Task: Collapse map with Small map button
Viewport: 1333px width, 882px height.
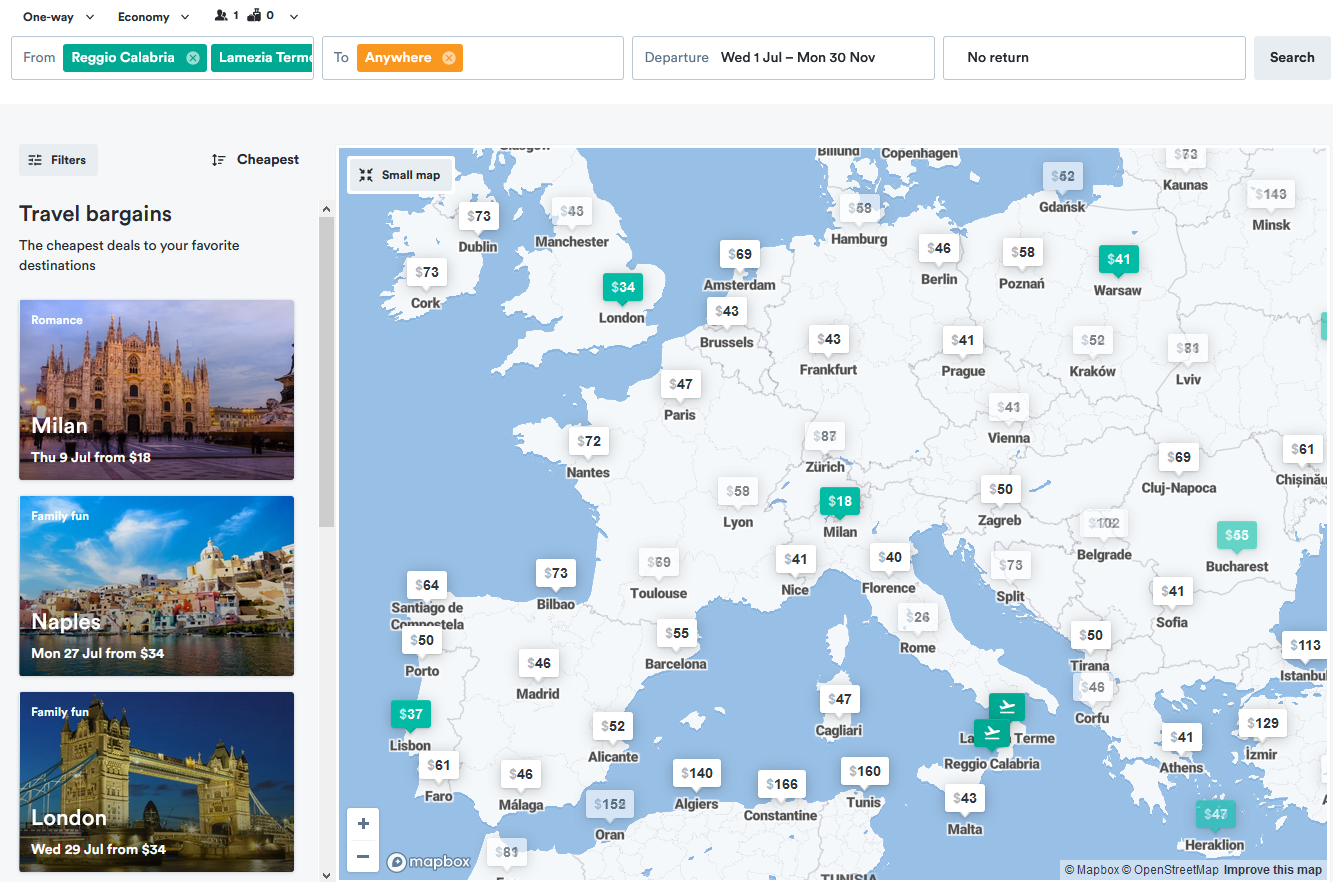Action: click(401, 175)
